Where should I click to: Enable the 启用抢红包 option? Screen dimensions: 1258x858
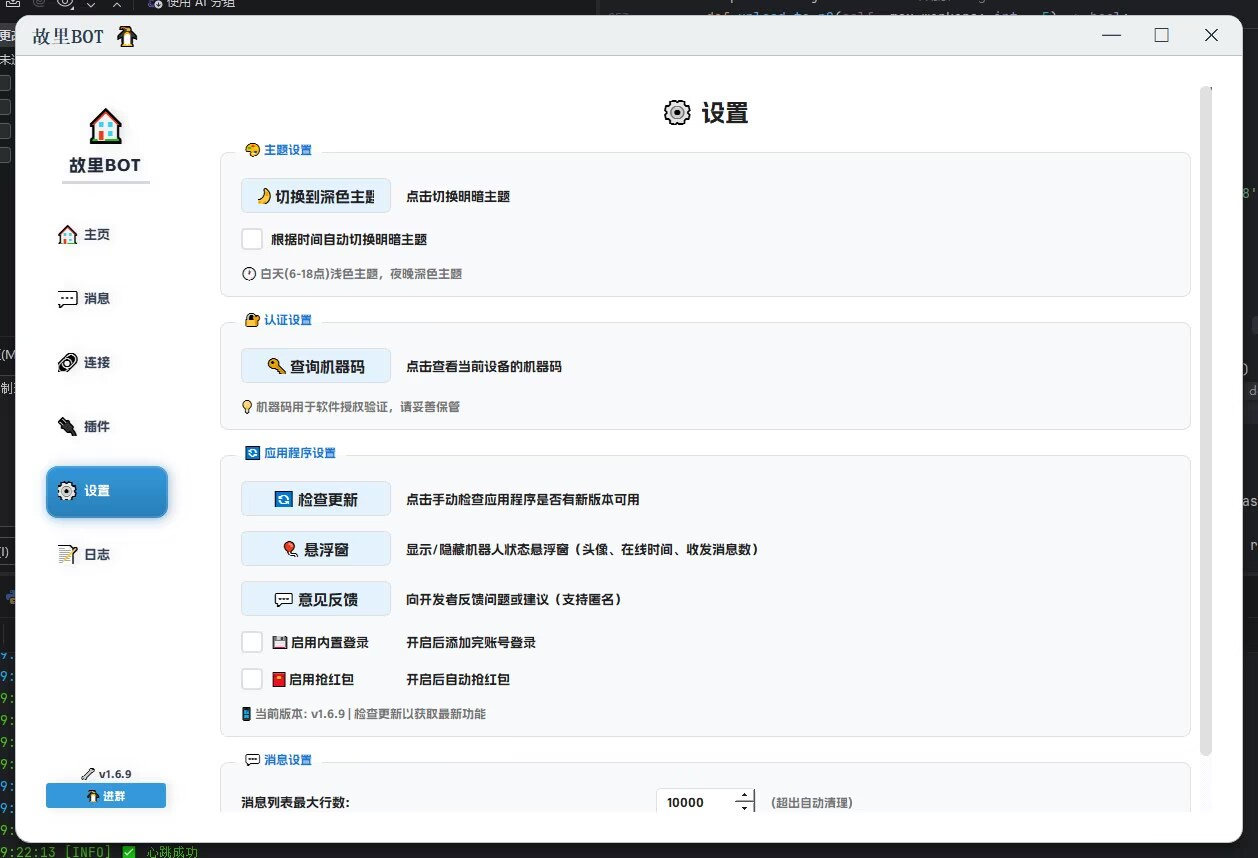(x=251, y=679)
